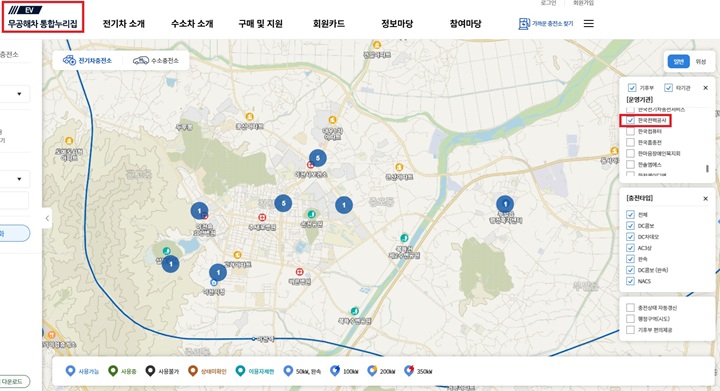Viewport: 720px width, 391px height.
Task: Enable 충전상태 자동갱신 option
Action: coord(630,307)
